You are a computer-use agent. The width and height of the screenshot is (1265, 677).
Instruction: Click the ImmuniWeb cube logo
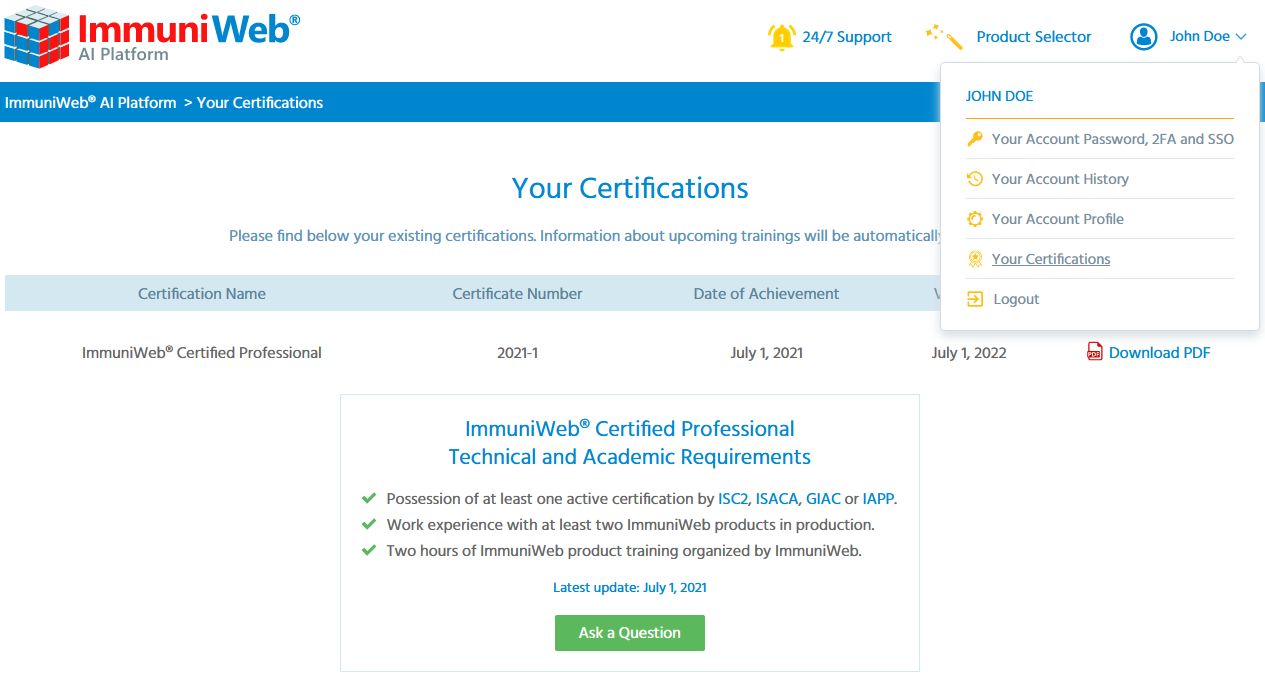[x=37, y=36]
